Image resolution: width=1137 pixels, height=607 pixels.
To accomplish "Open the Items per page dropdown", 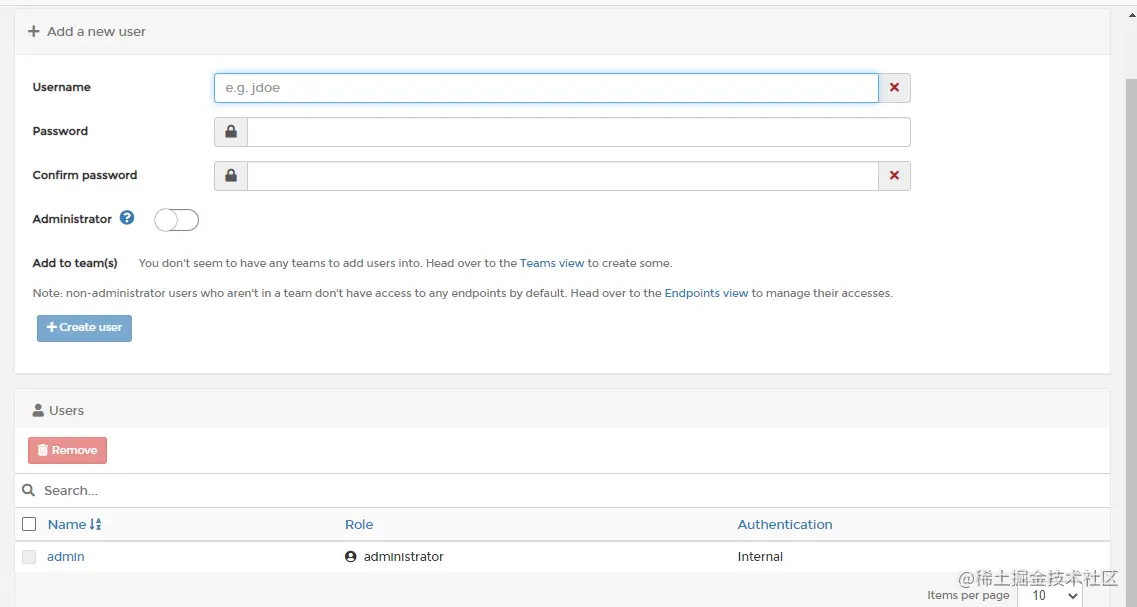I will point(1049,595).
